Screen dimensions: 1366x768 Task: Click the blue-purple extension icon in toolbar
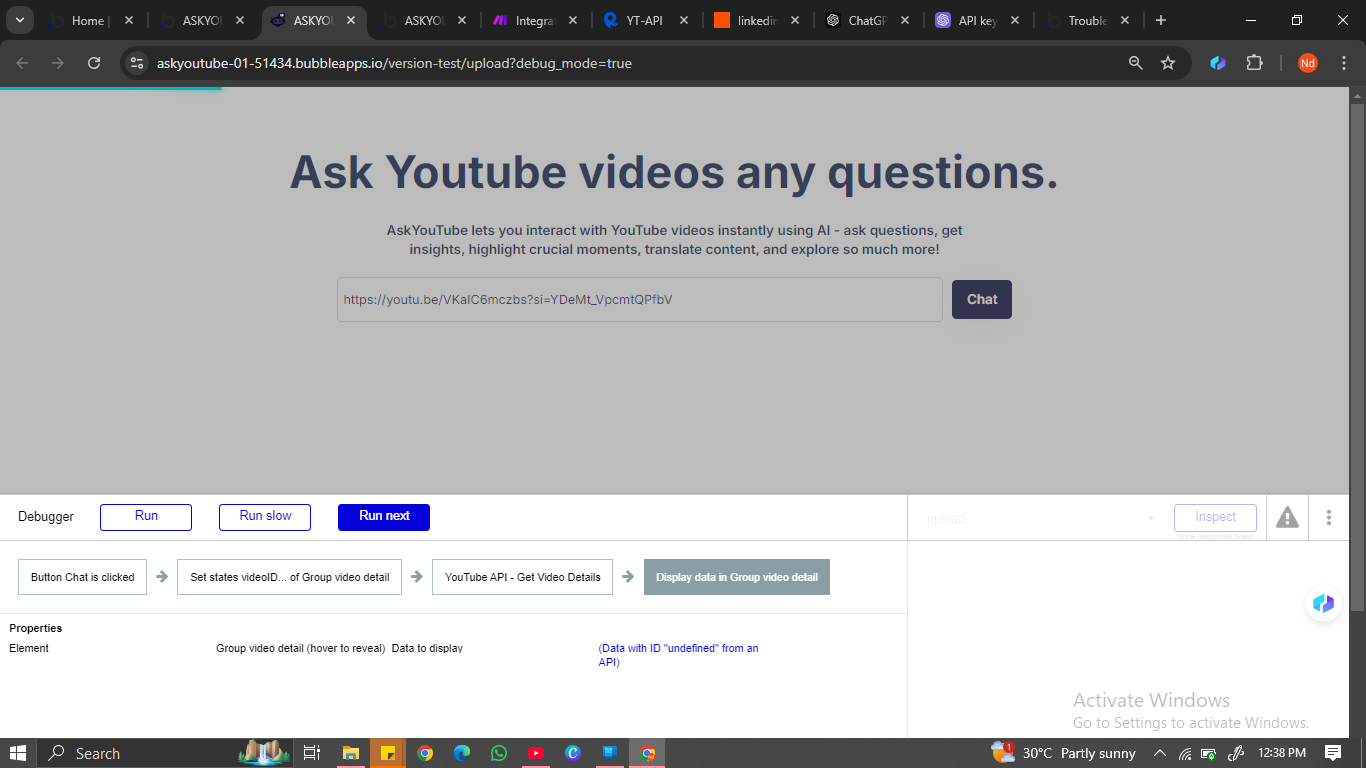[x=1218, y=63]
